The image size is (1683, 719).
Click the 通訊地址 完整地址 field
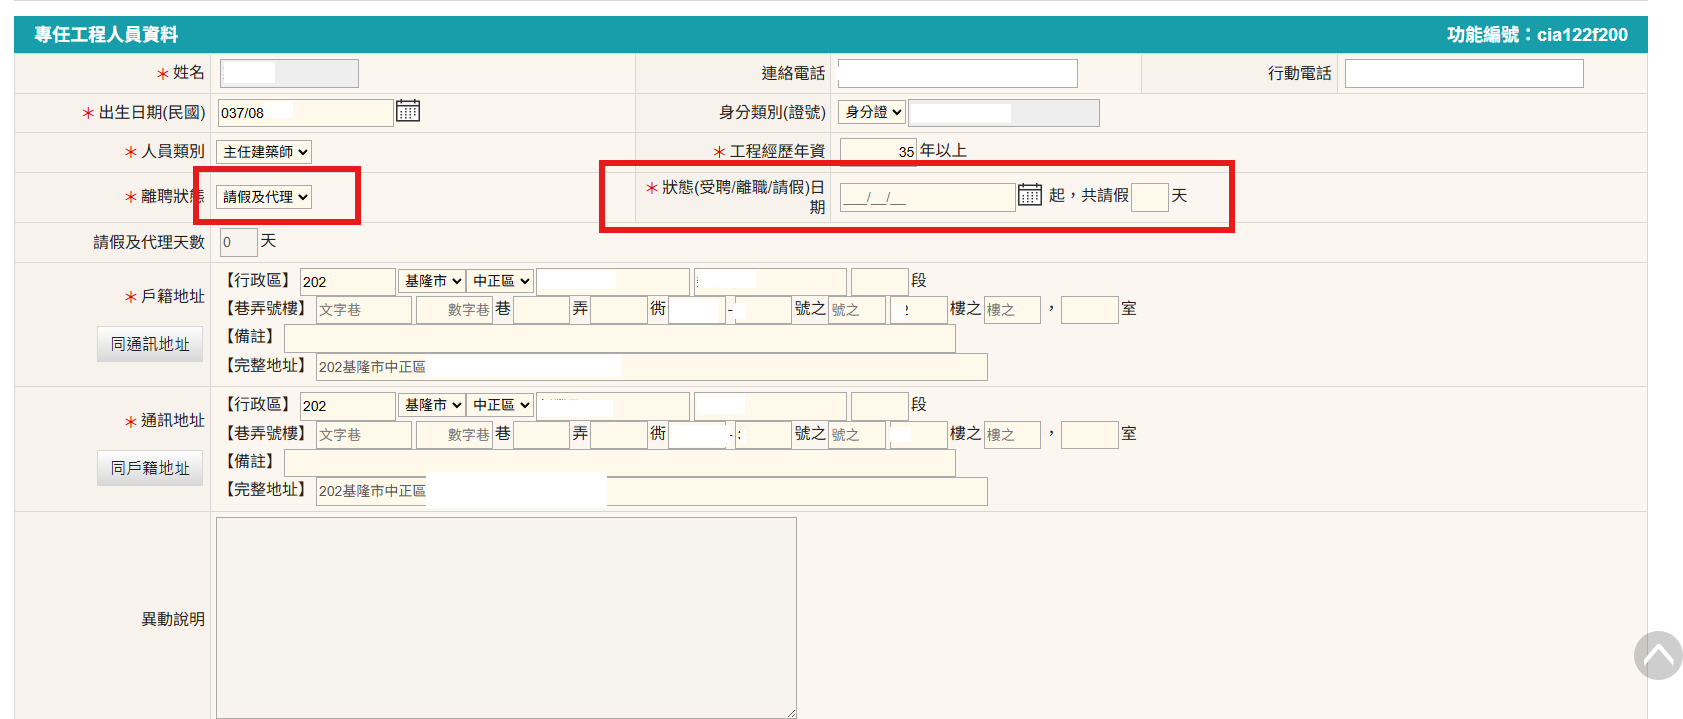pyautogui.click(x=651, y=491)
